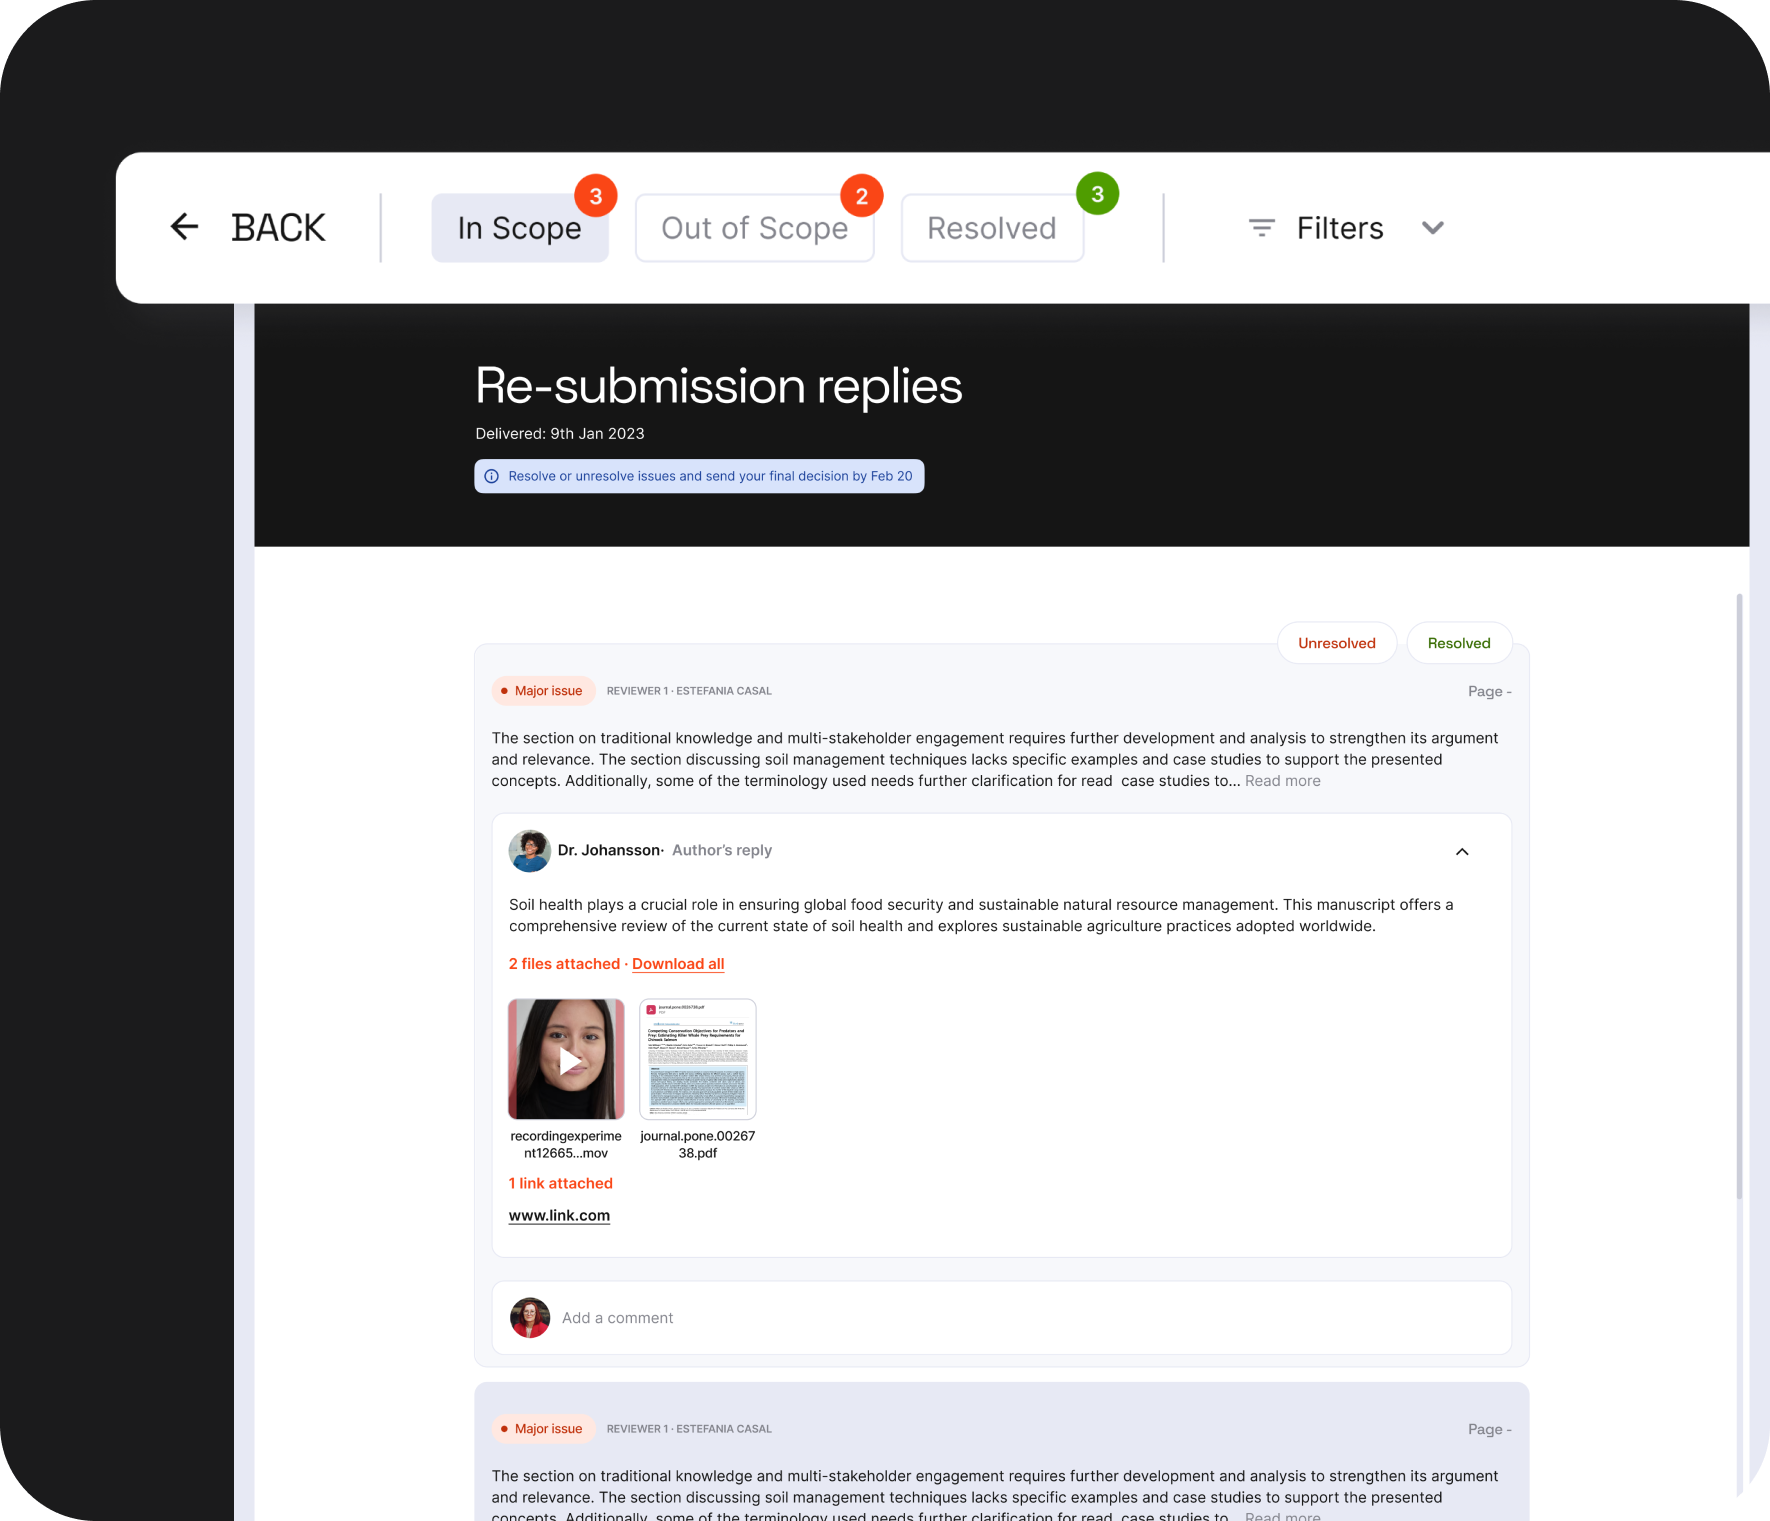Screen dimensions: 1770x1521
Task: Click second card's Reviewer 1 Estefania Casal label
Action: (689, 1429)
